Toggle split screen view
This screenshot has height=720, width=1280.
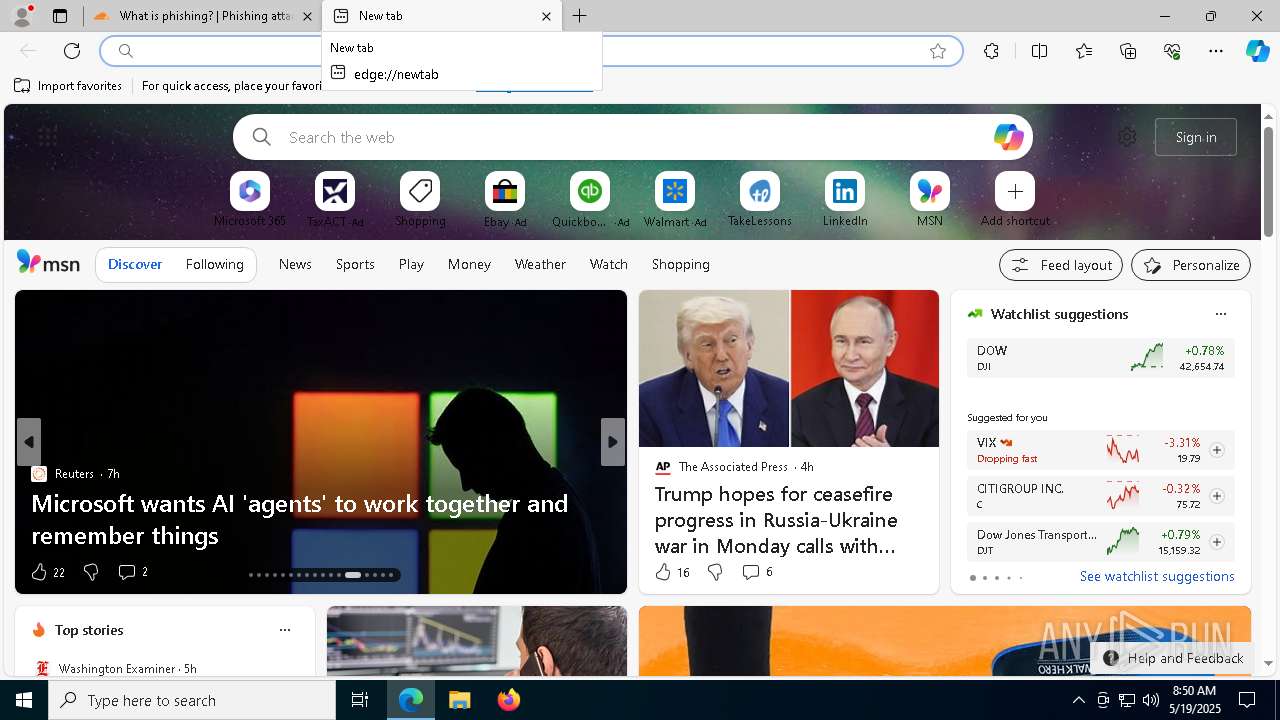coord(1039,51)
